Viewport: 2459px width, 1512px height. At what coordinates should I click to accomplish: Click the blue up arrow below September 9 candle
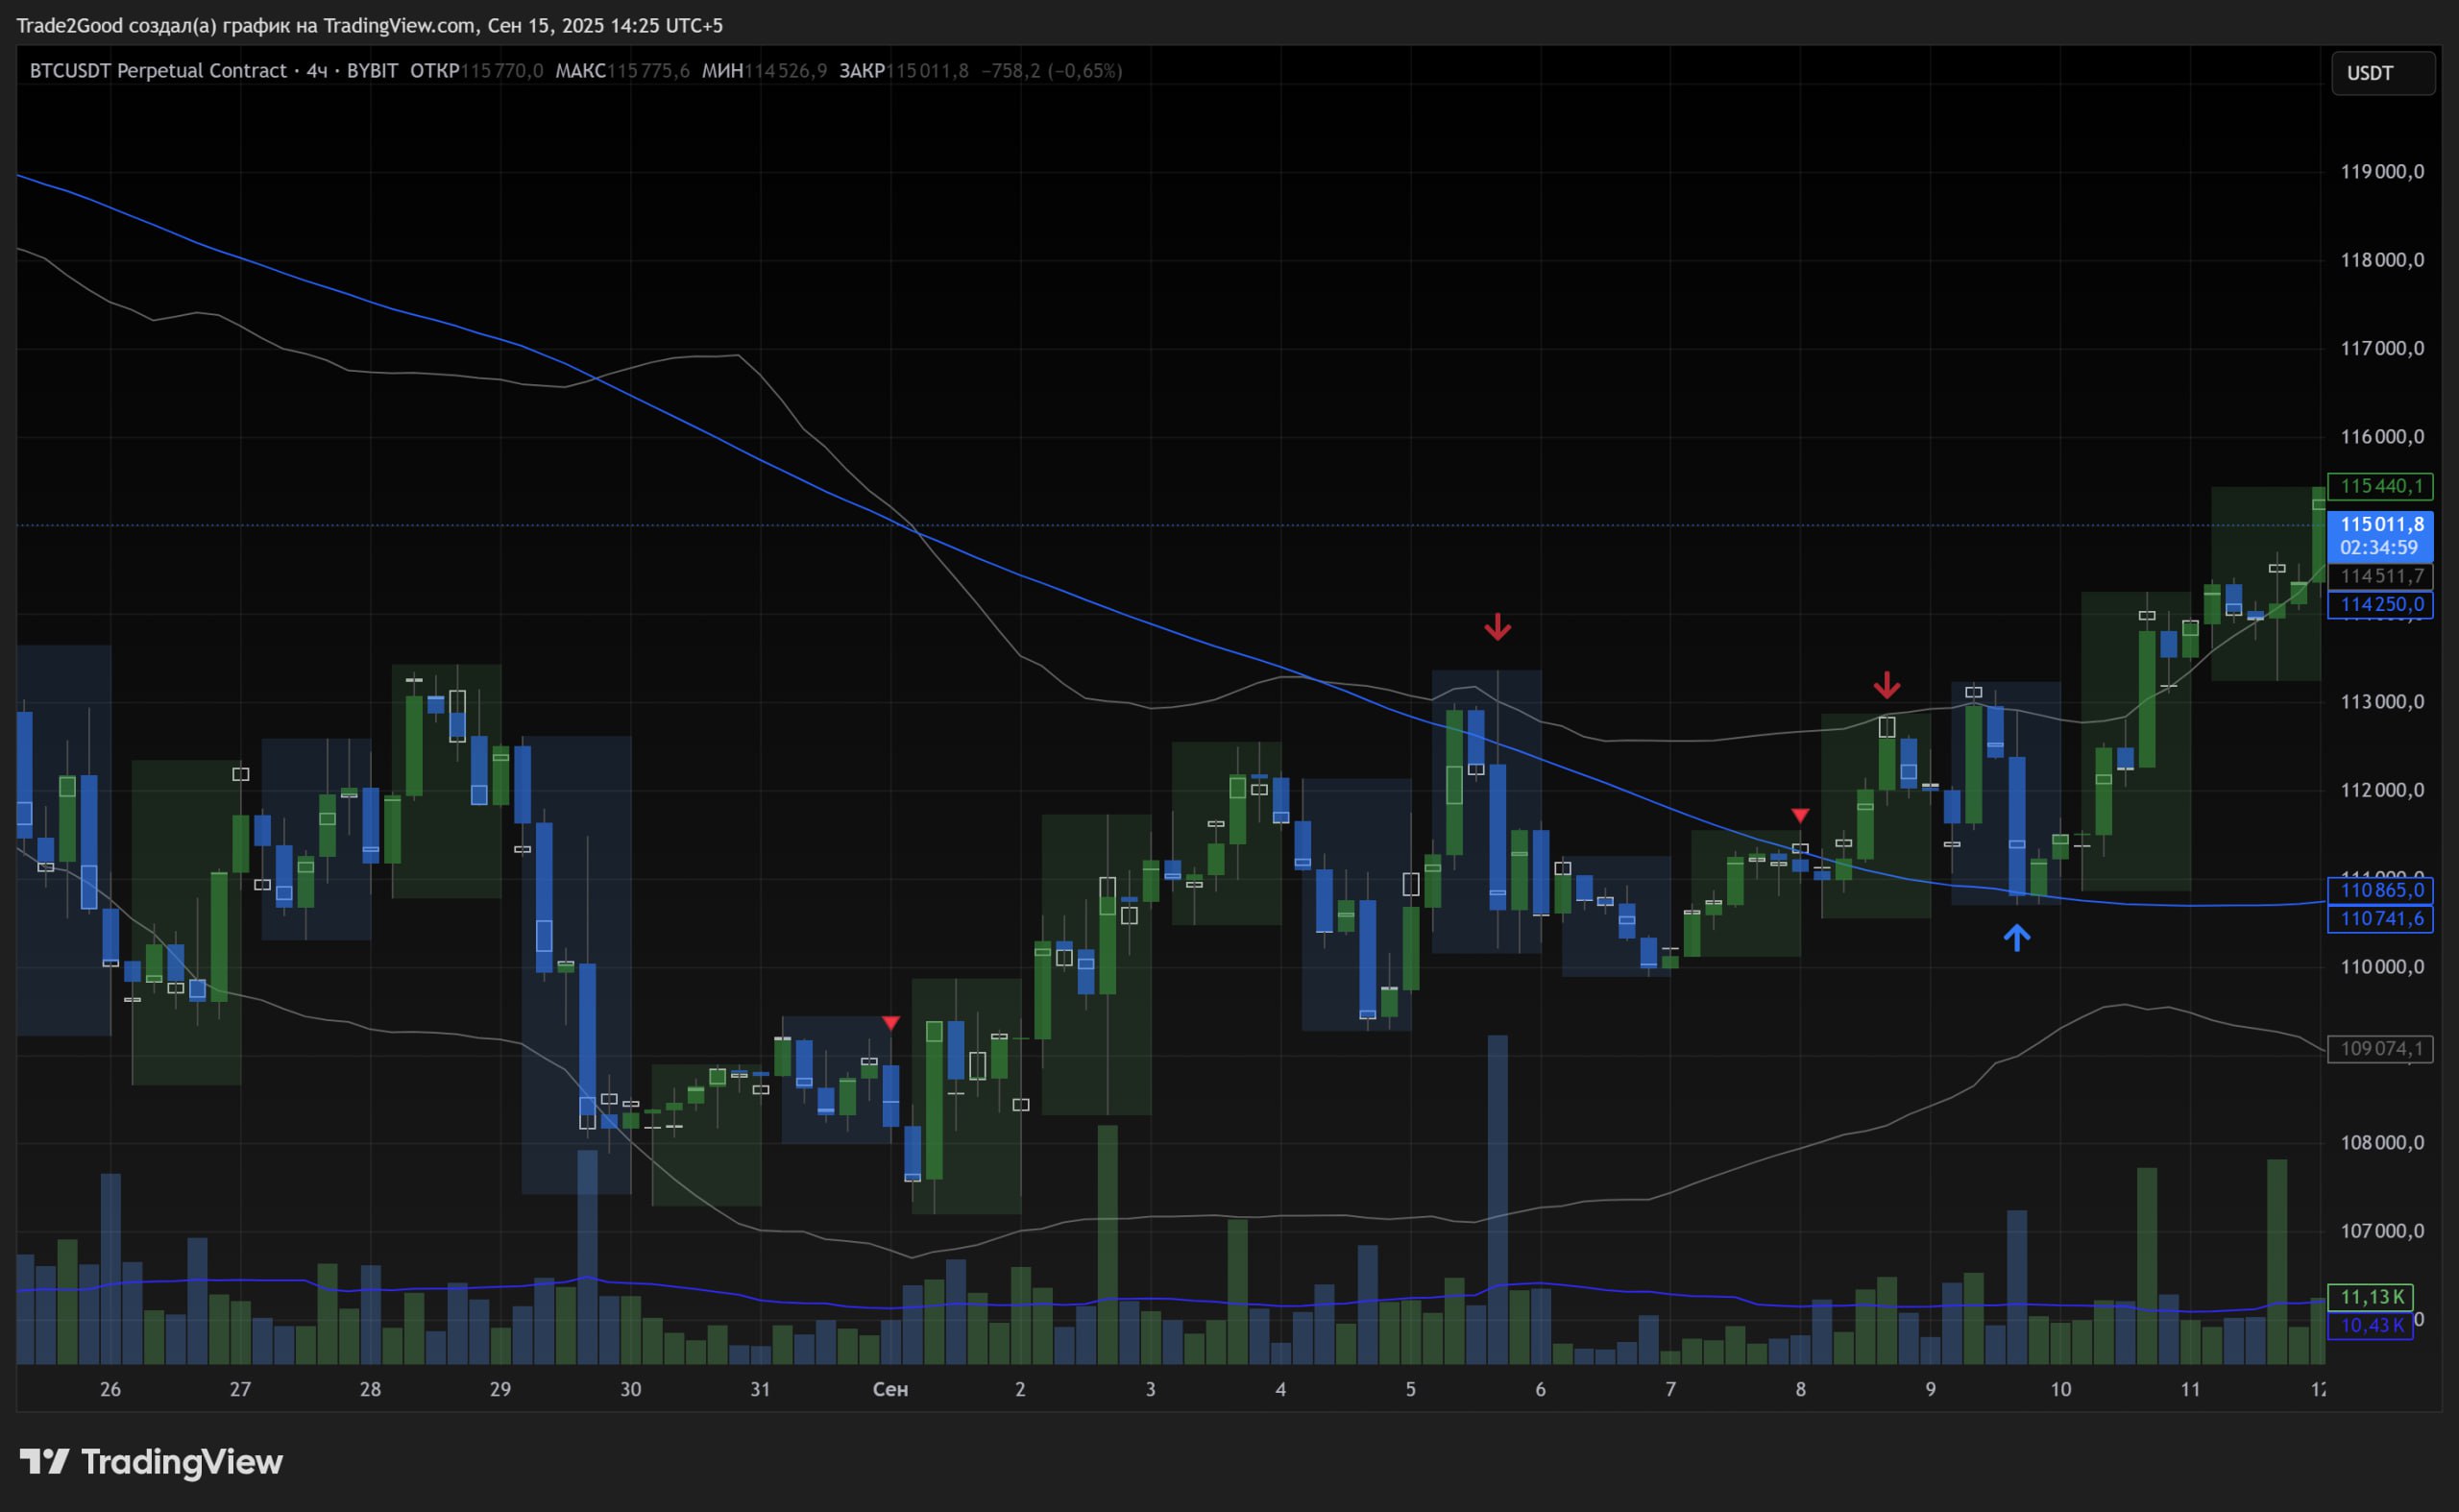(x=2016, y=937)
